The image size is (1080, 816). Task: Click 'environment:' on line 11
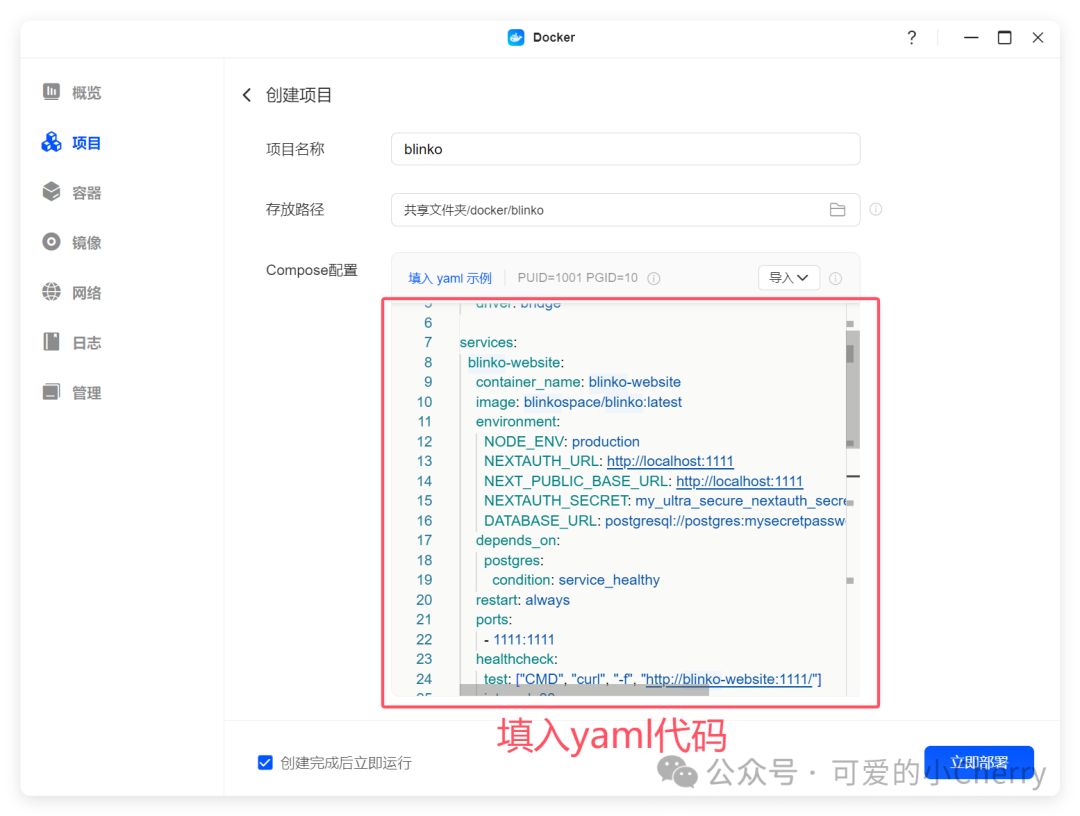point(518,421)
